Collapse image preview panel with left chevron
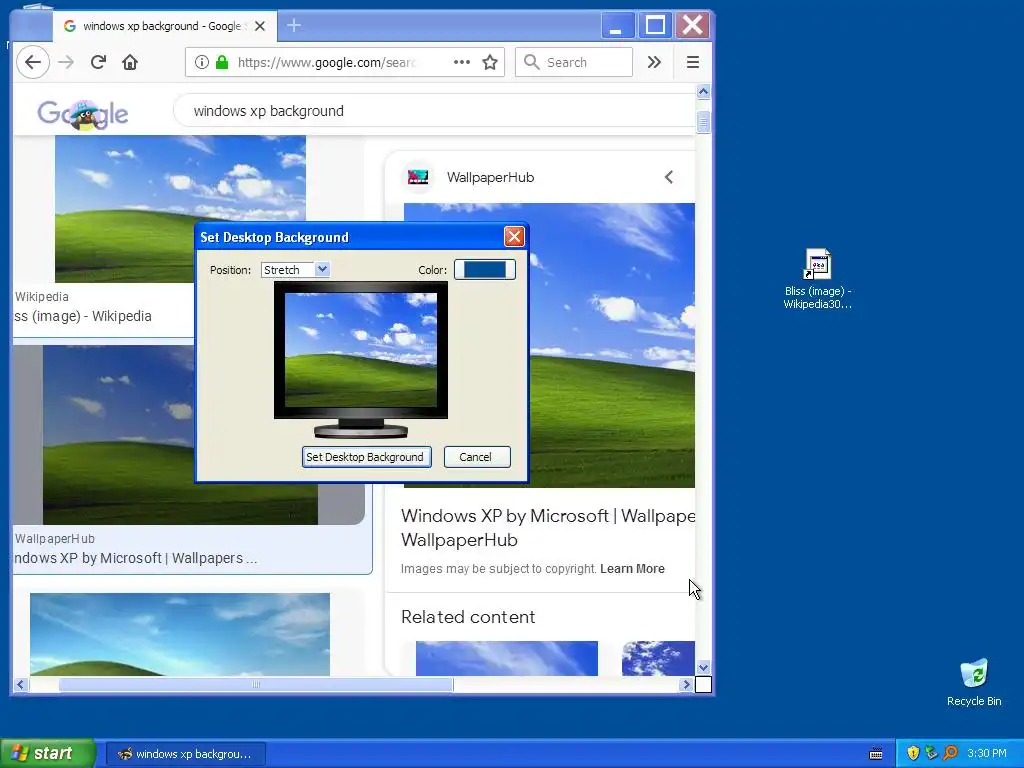This screenshot has width=1024, height=768. (669, 177)
